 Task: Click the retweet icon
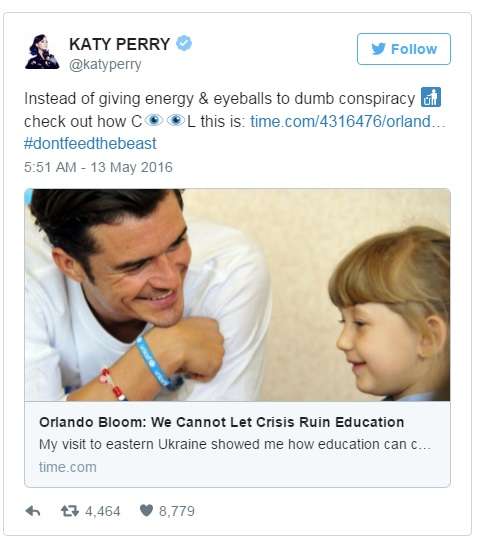point(70,511)
